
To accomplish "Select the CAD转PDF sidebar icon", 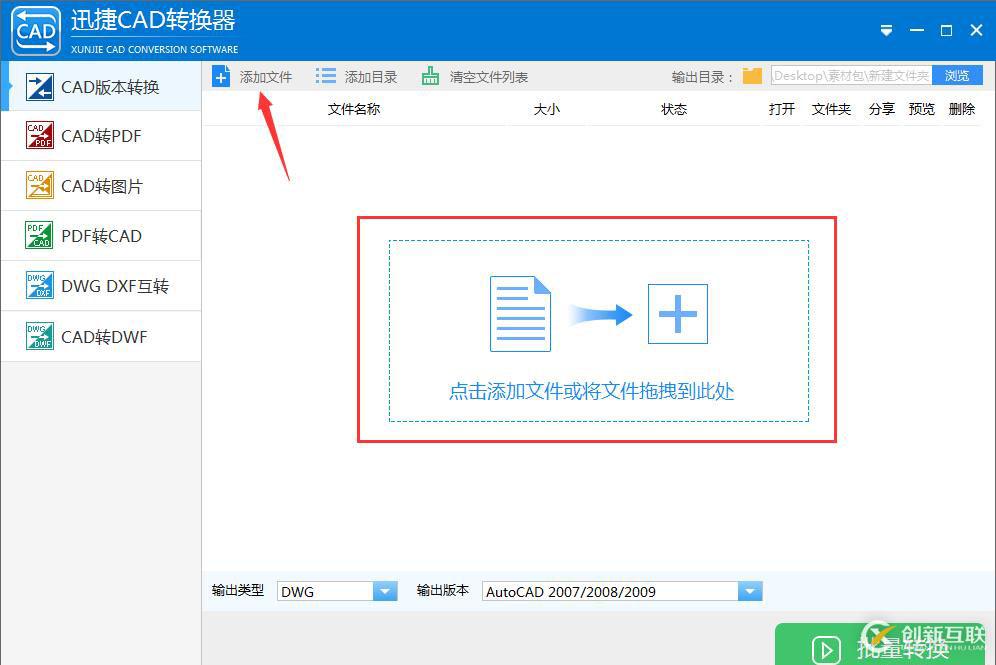I will pos(38,135).
